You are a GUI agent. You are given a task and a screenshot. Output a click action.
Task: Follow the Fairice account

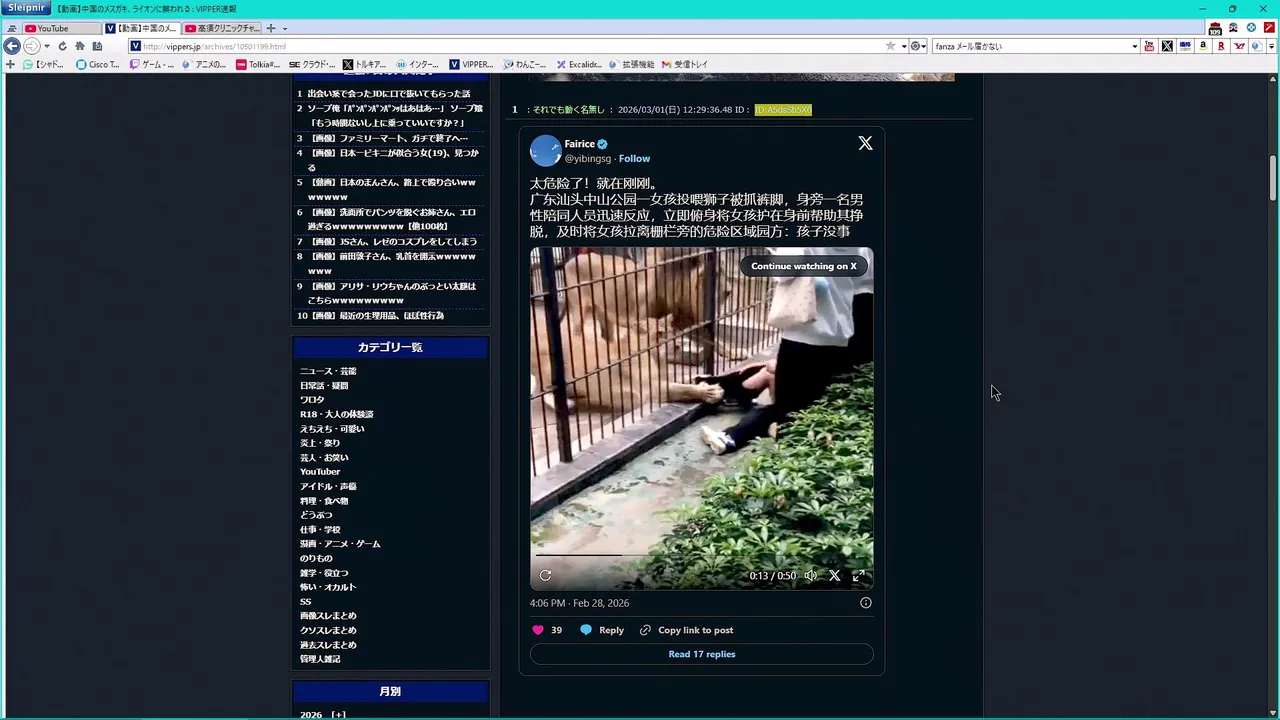point(634,158)
